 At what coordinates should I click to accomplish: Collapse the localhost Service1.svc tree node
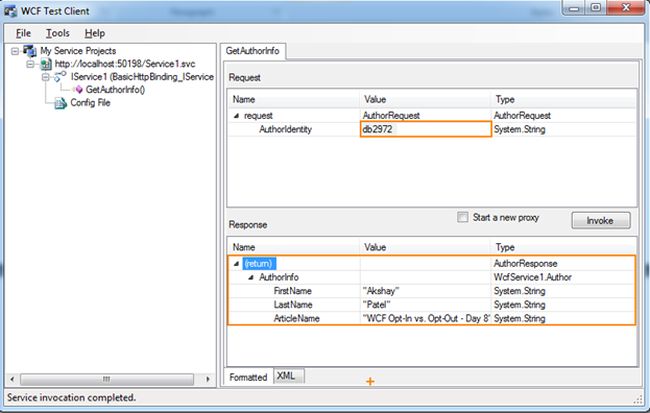pyautogui.click(x=30, y=64)
